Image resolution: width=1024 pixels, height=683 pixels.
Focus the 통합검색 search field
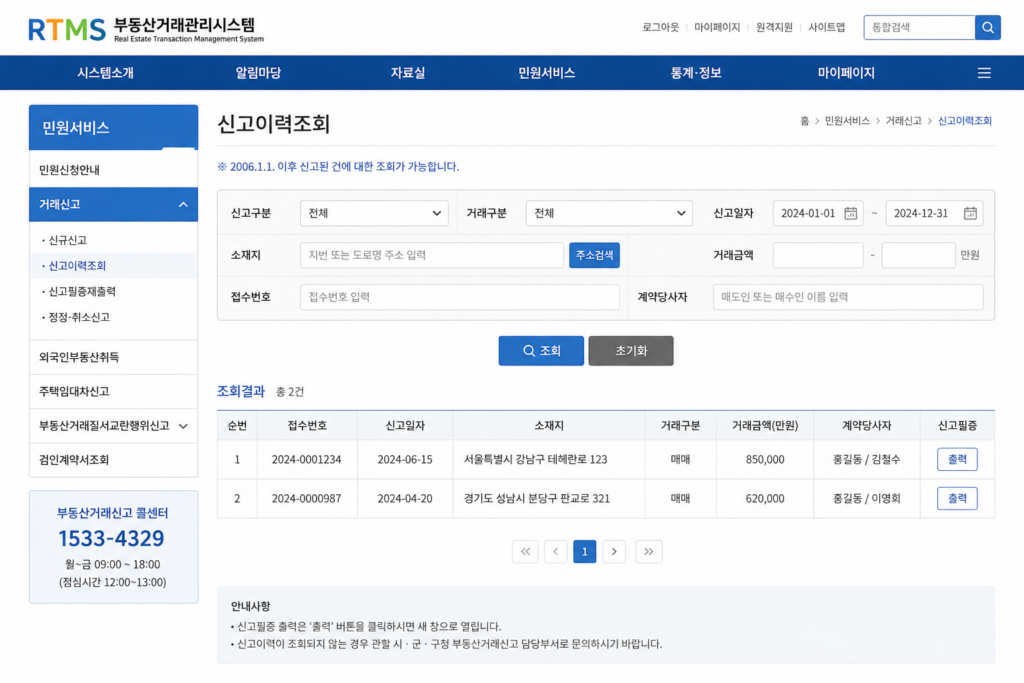[920, 27]
